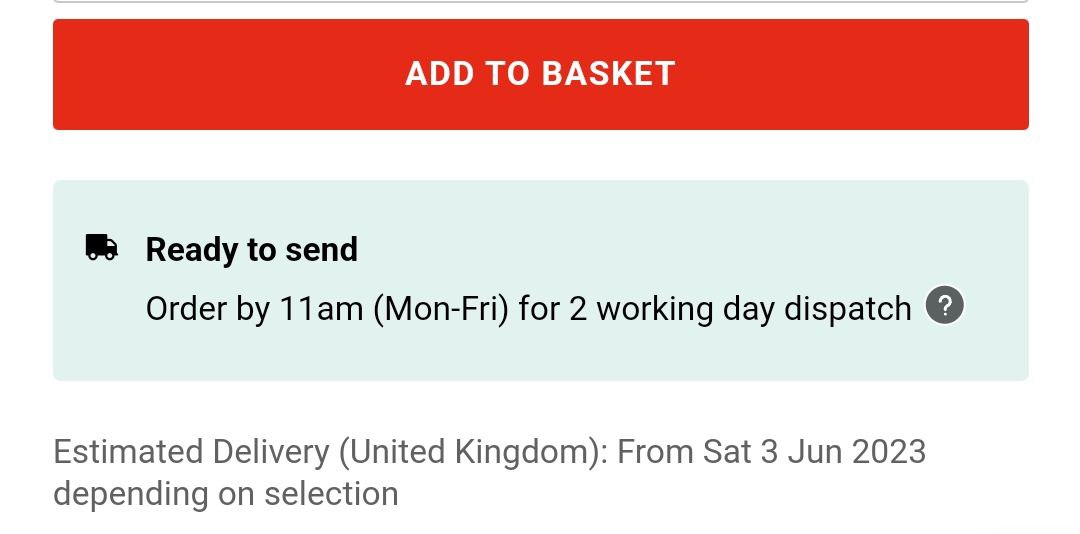The height and width of the screenshot is (534, 1080).
Task: Click the ADD TO BASKET button
Action: [x=540, y=75]
